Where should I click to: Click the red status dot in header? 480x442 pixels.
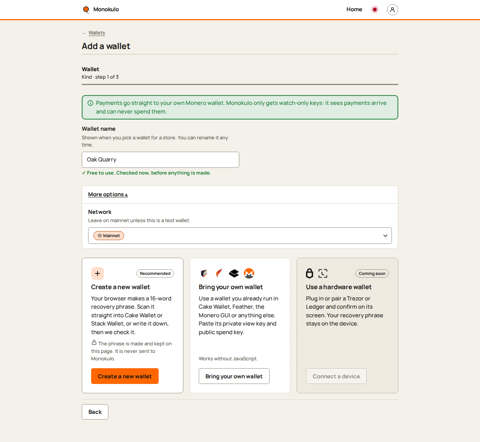tap(375, 9)
